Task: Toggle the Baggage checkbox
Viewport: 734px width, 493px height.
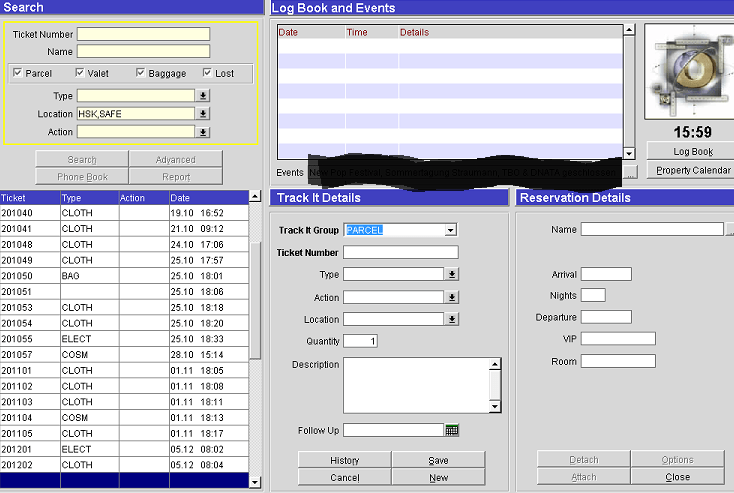Action: tap(141, 73)
